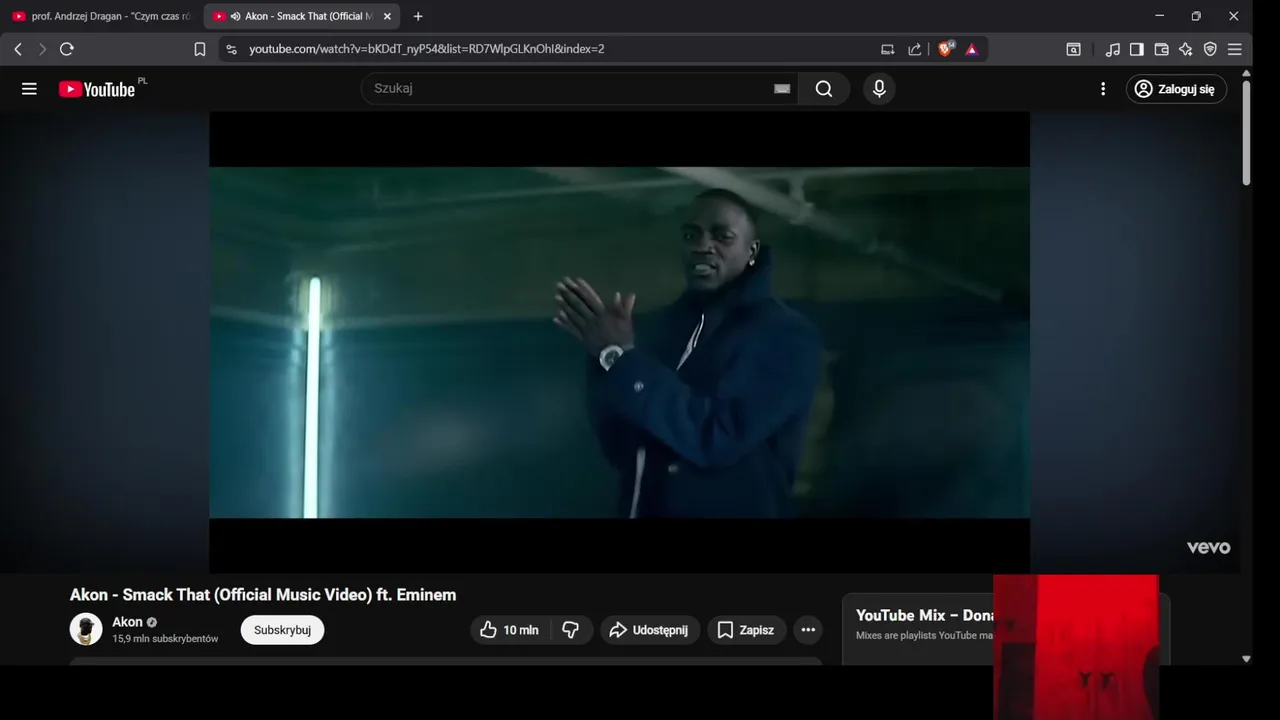1280x720 pixels.
Task: Open Akon channel avatar
Action: [x=86, y=629]
